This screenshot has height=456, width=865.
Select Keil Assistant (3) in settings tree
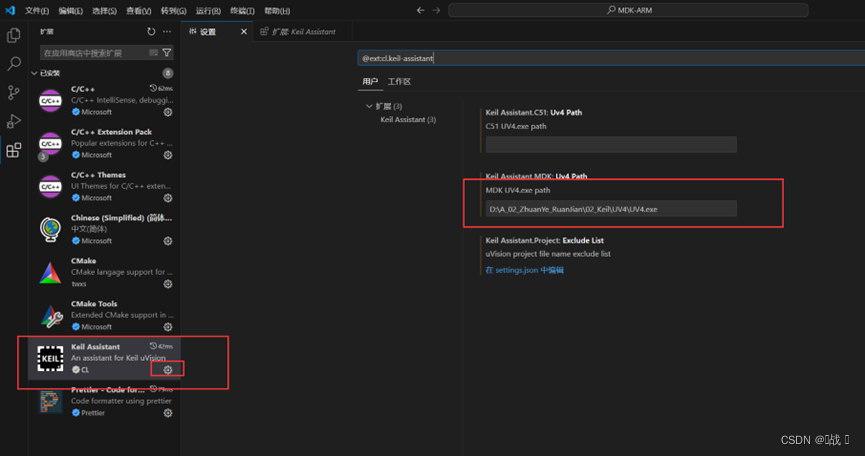click(408, 119)
